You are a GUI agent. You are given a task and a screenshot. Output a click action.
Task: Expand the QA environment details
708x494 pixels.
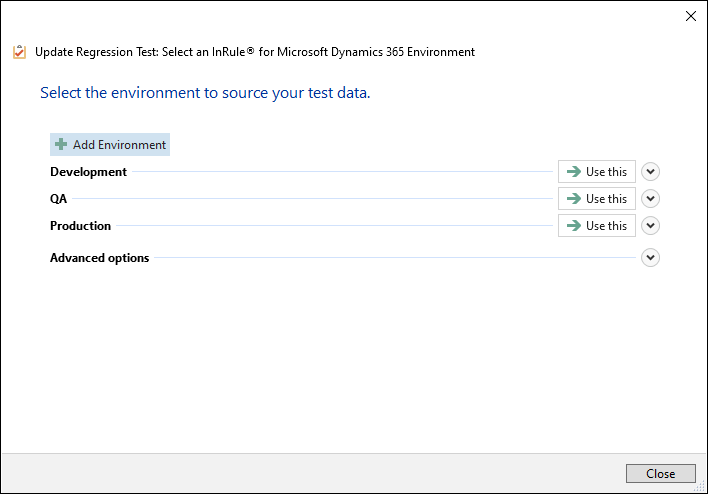(650, 199)
